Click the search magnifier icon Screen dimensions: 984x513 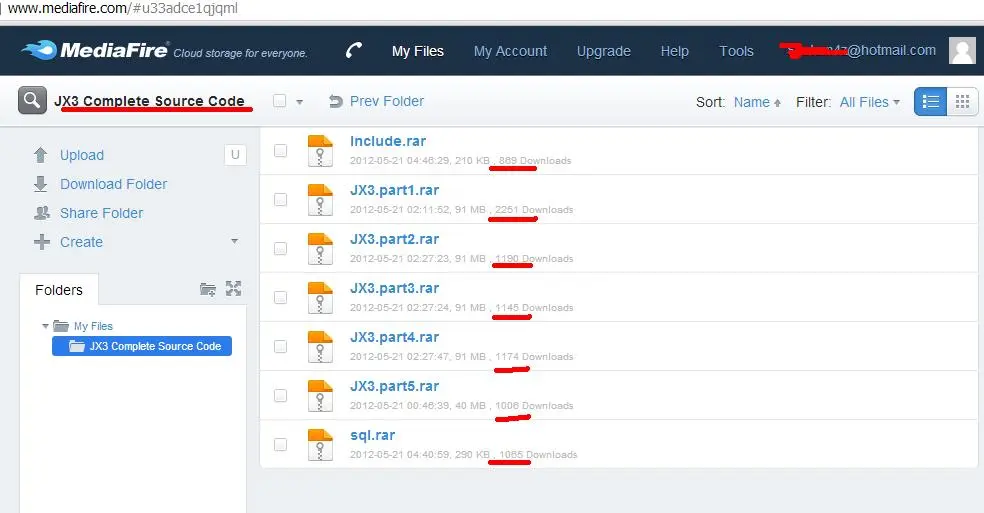click(32, 100)
